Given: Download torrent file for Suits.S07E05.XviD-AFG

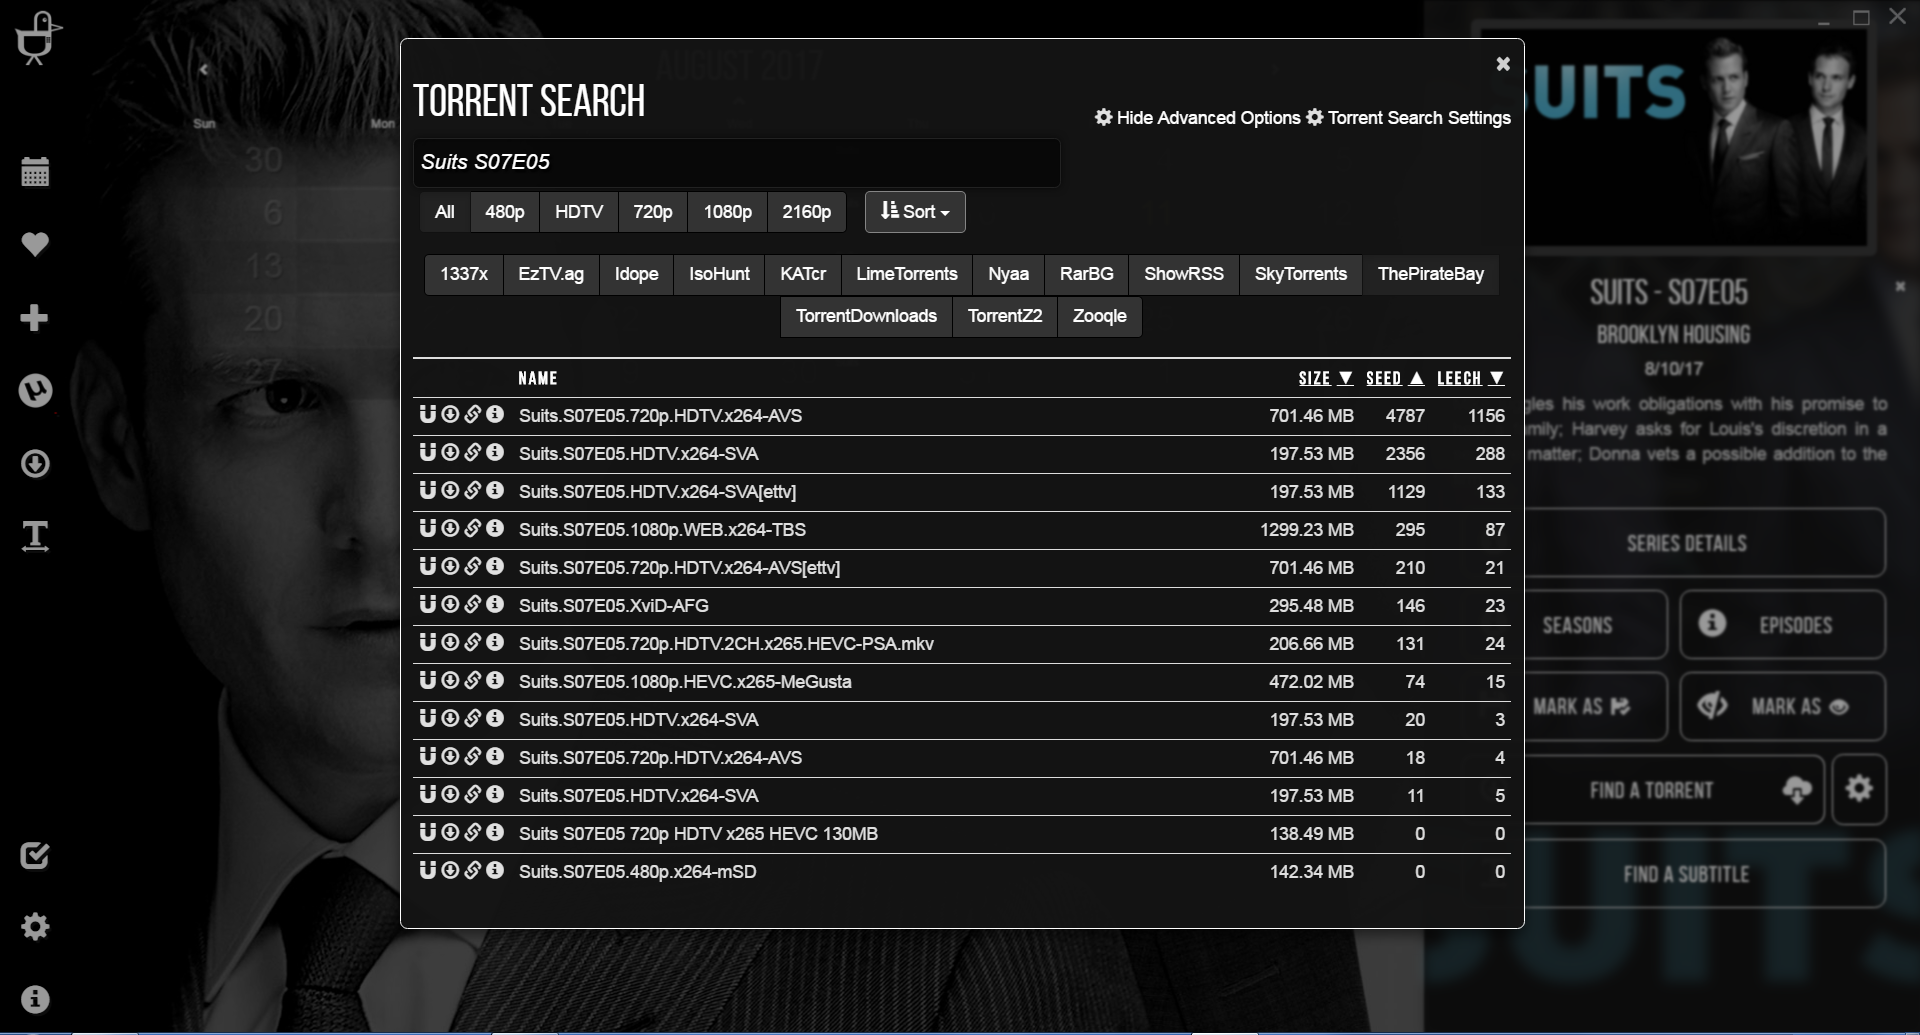Looking at the screenshot, I should click(x=450, y=604).
